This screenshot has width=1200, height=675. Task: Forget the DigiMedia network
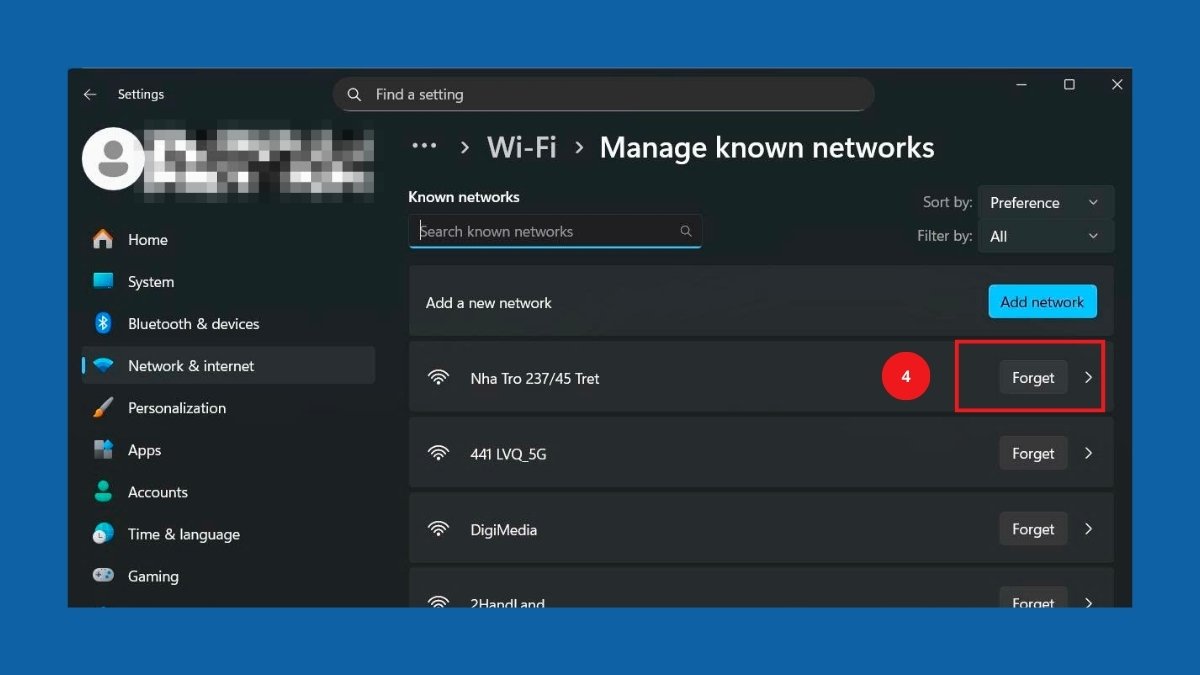click(x=1033, y=528)
